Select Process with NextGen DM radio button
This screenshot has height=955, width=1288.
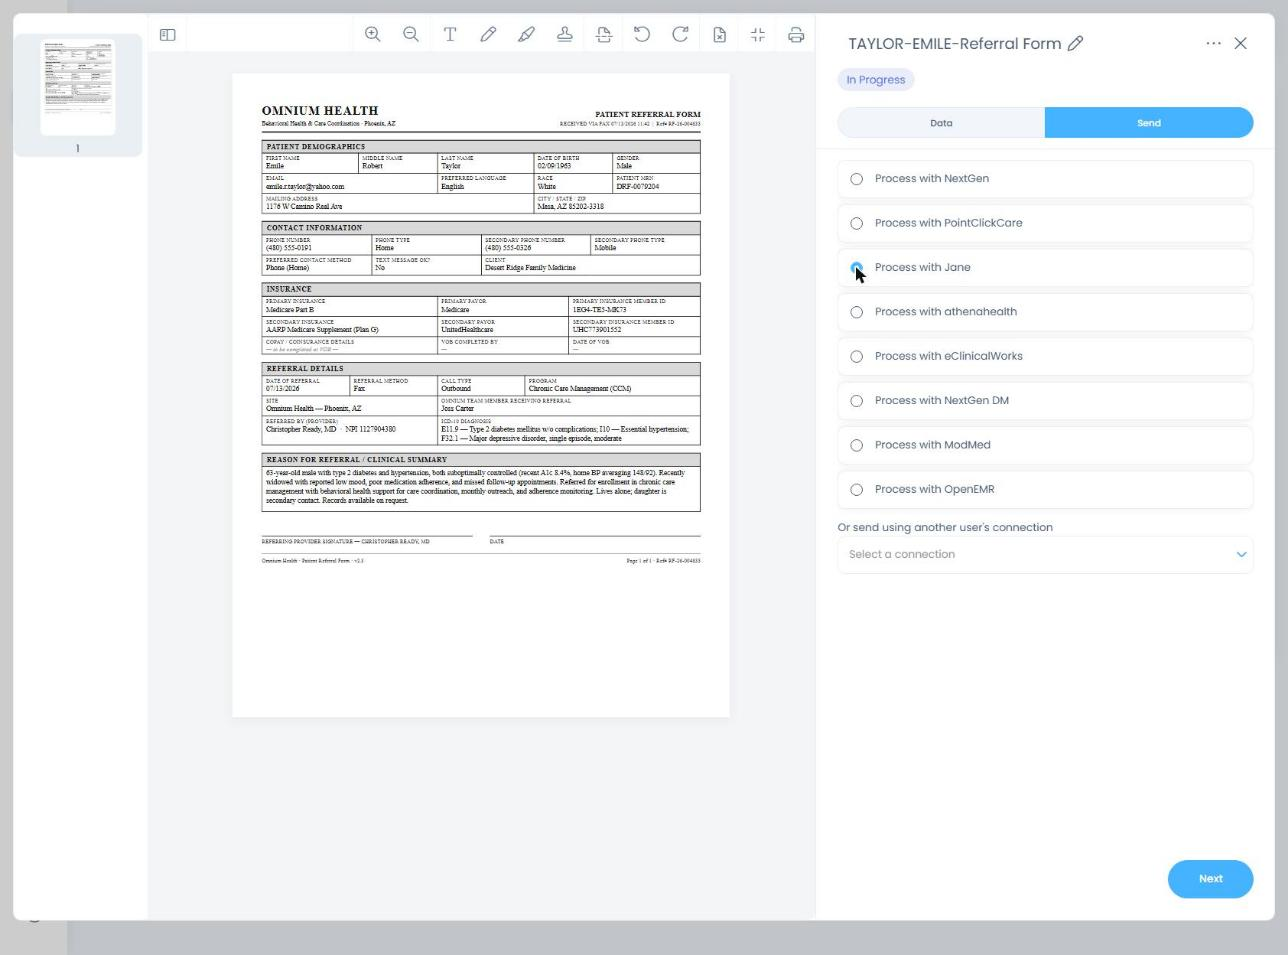[857, 401]
